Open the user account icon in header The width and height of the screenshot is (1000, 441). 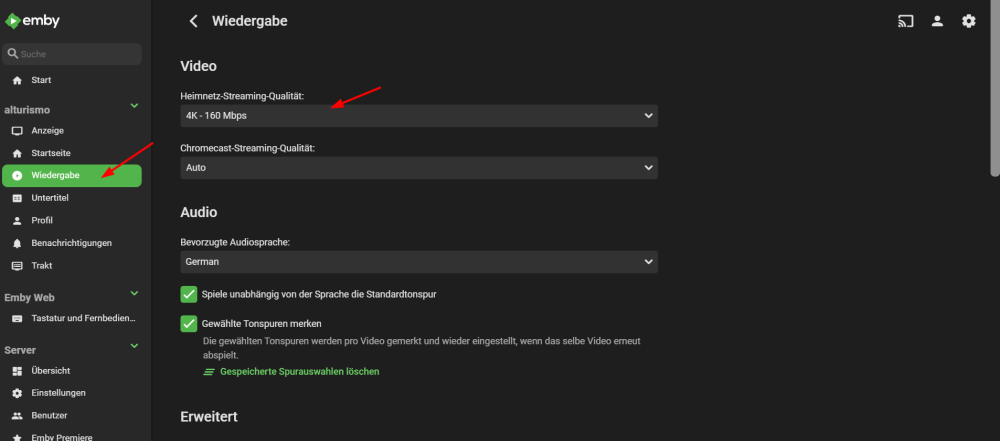point(937,21)
